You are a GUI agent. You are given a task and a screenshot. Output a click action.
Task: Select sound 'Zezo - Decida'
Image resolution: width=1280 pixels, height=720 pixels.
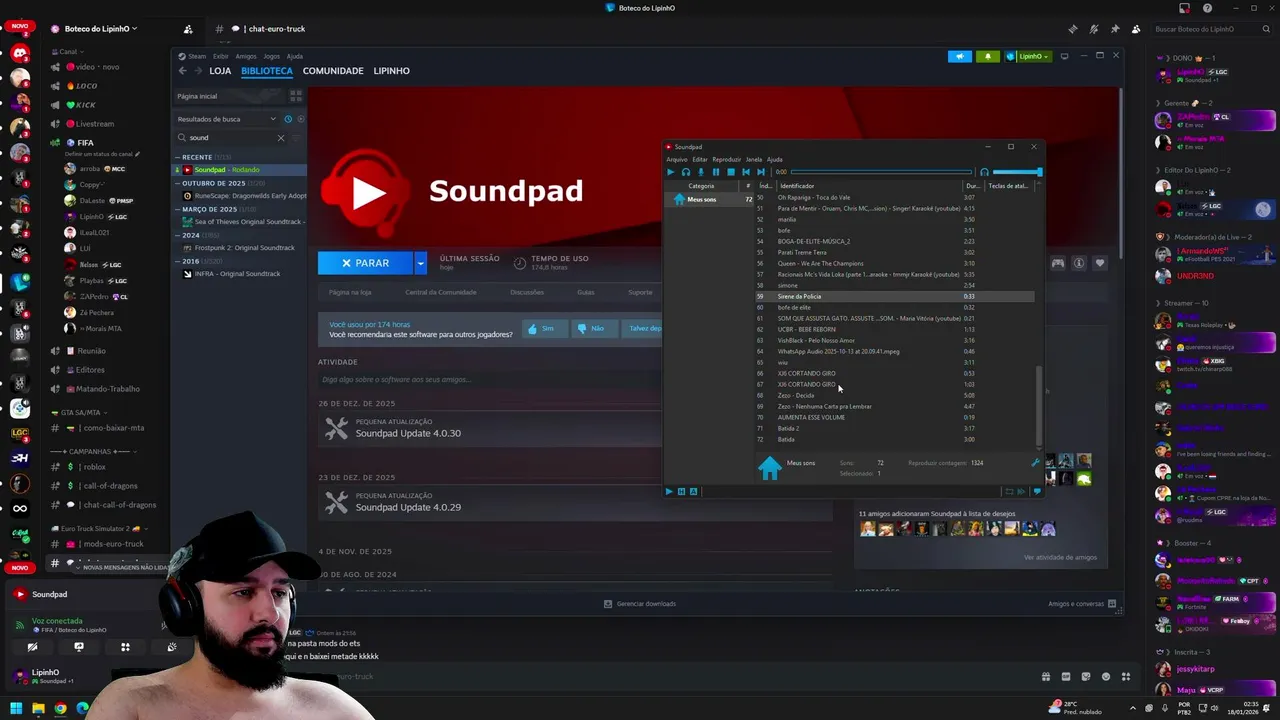pos(796,395)
